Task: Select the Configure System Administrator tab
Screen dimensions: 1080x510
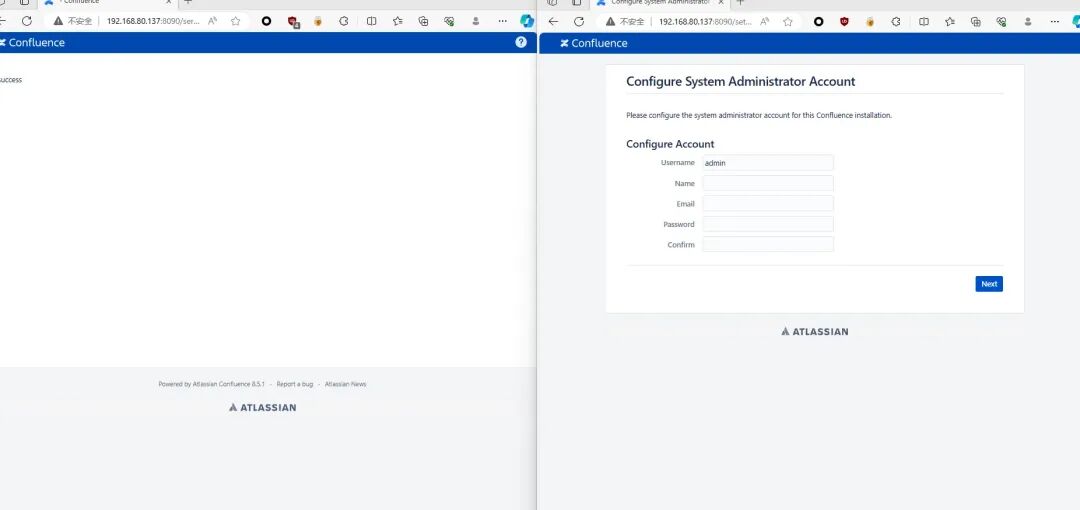Action: [x=658, y=3]
